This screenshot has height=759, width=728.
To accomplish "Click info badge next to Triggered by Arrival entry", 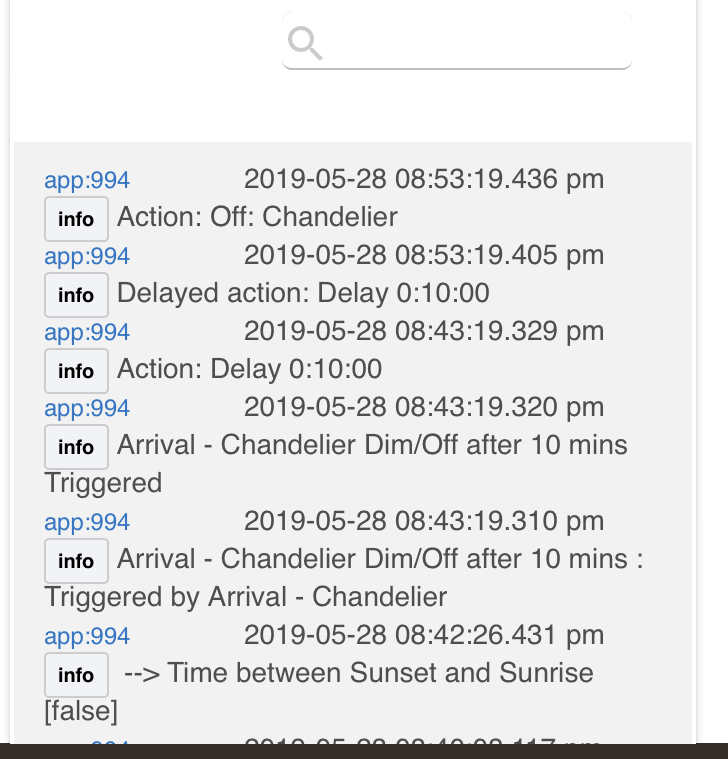I will coord(76,561).
